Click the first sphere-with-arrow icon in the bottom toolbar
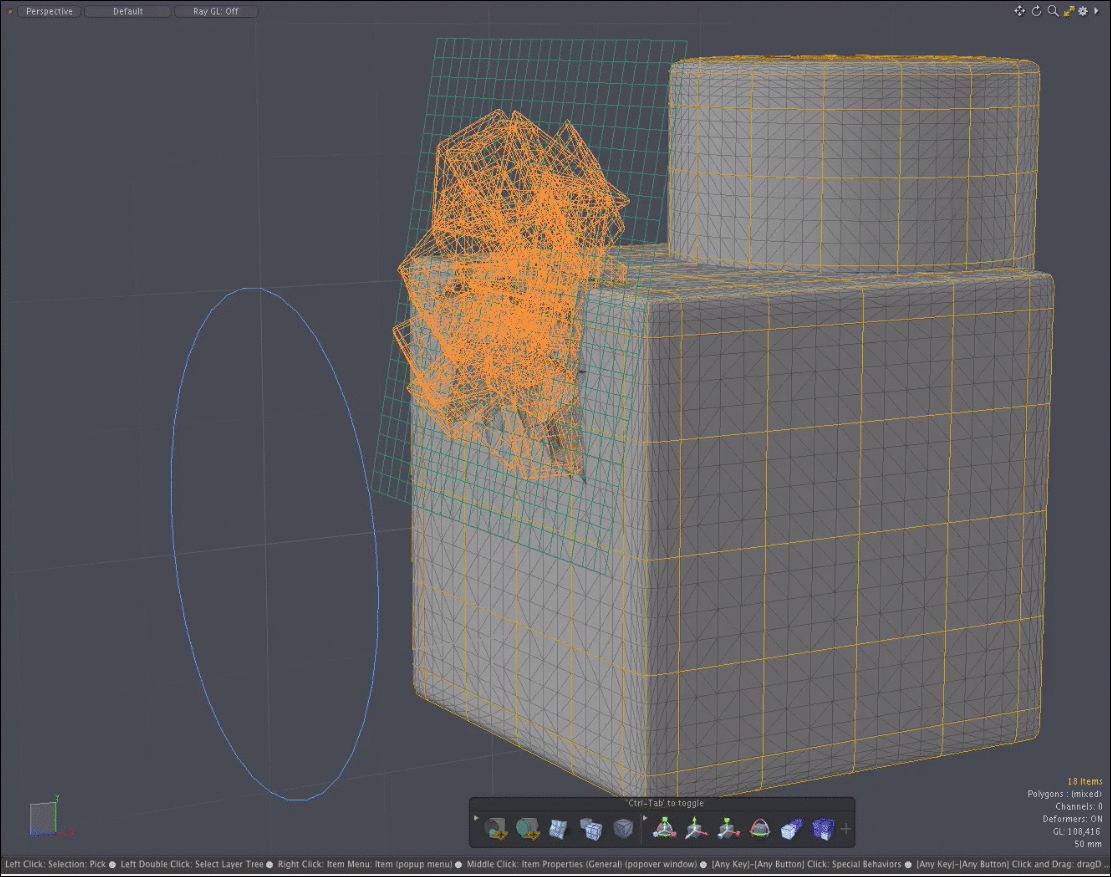This screenshot has height=877, width=1111. (x=495, y=828)
